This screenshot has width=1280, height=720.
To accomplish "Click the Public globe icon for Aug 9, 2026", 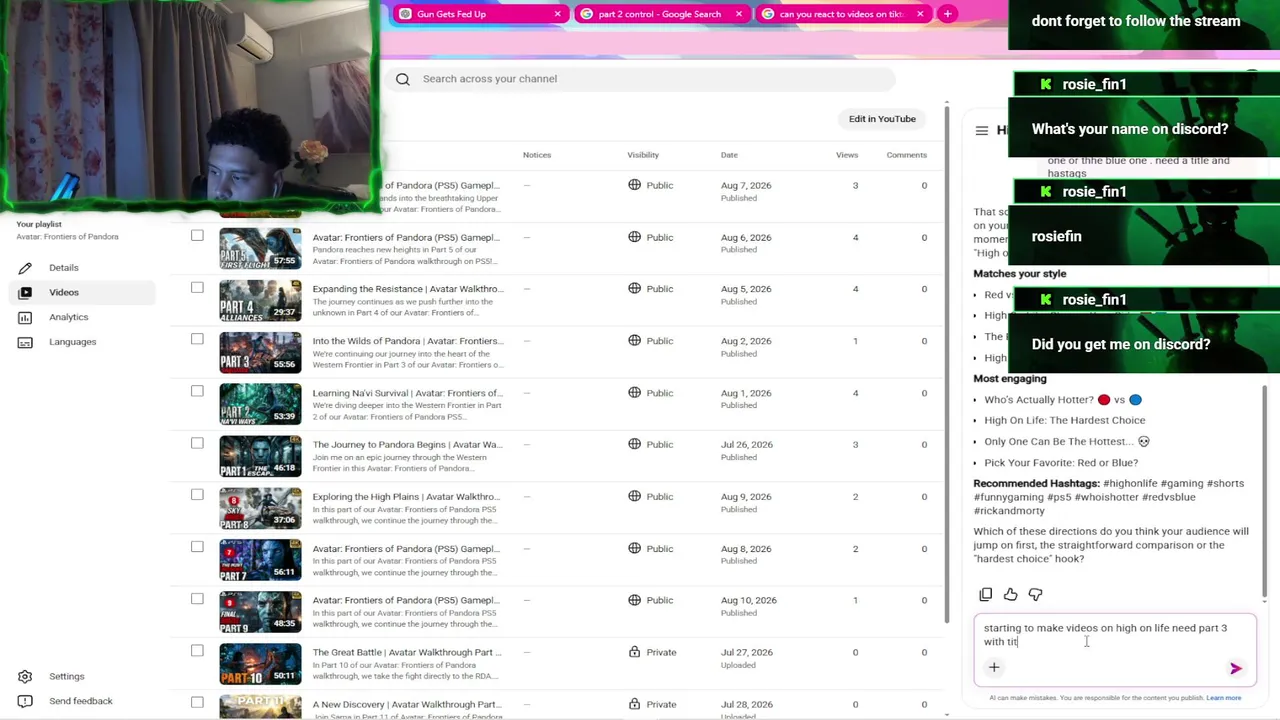I will click(x=635, y=496).
